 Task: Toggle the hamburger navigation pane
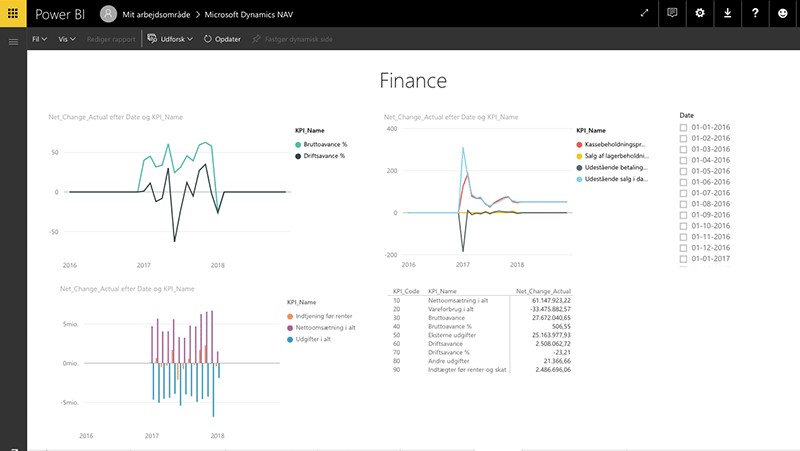(x=13, y=41)
